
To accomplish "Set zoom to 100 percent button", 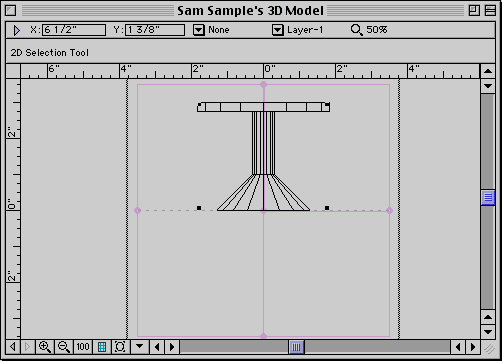I will click(83, 347).
